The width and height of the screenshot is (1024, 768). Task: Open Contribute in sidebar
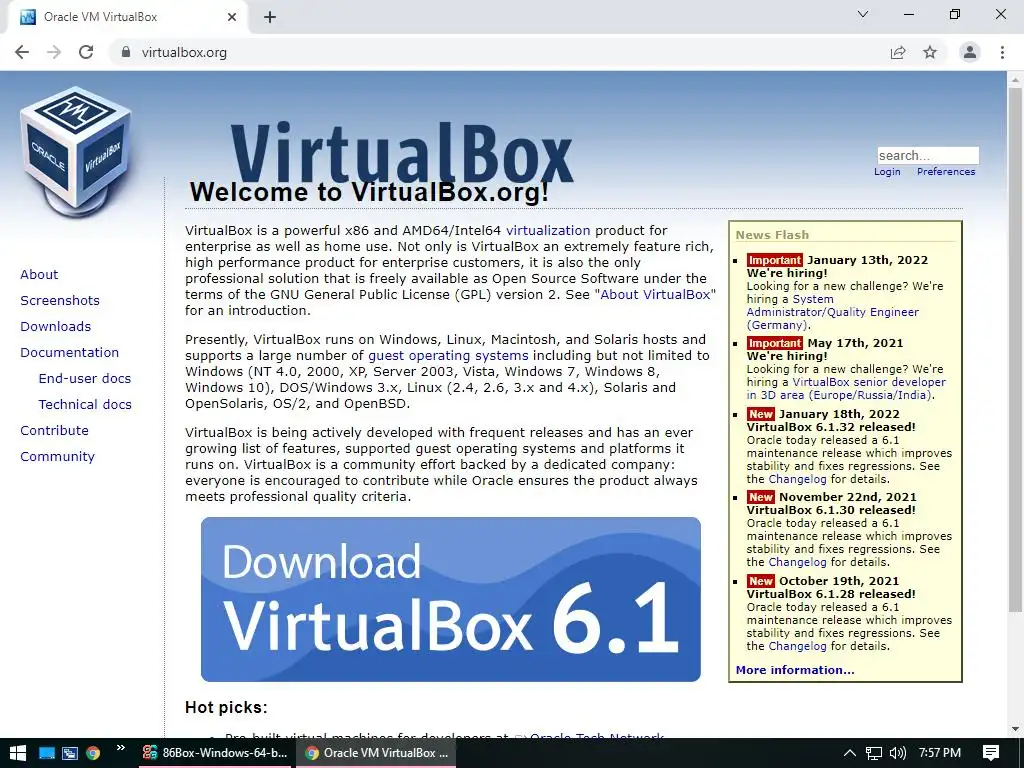(54, 430)
